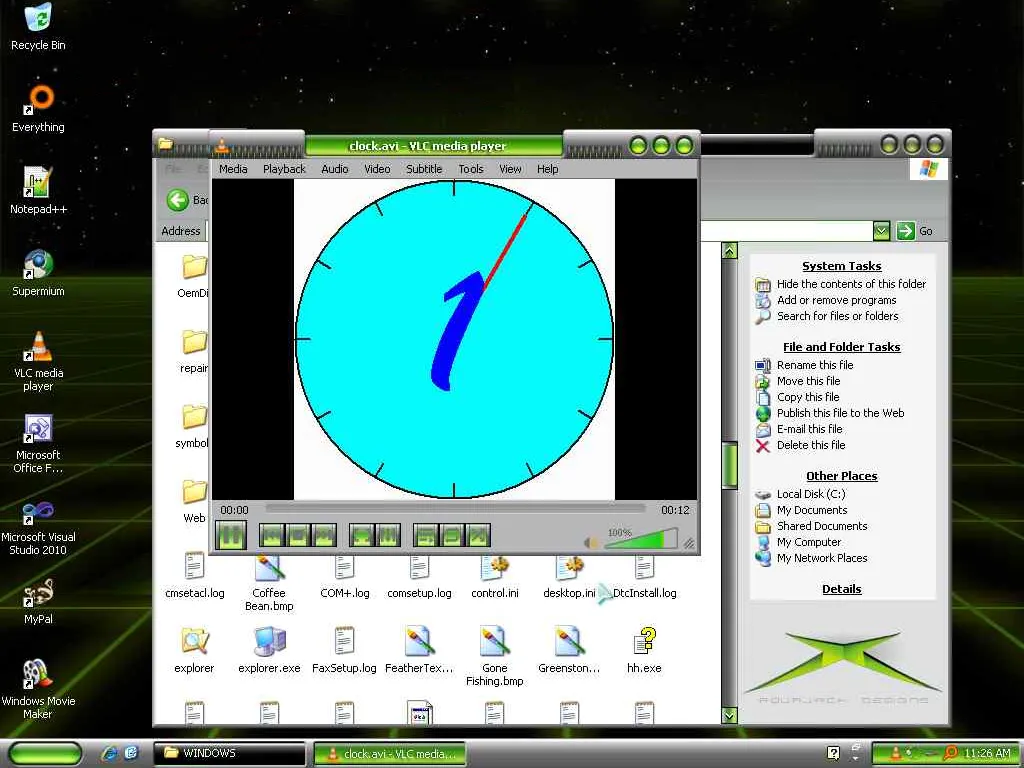This screenshot has height=768, width=1024.
Task: Click E-mail this file
Action: [x=809, y=429]
